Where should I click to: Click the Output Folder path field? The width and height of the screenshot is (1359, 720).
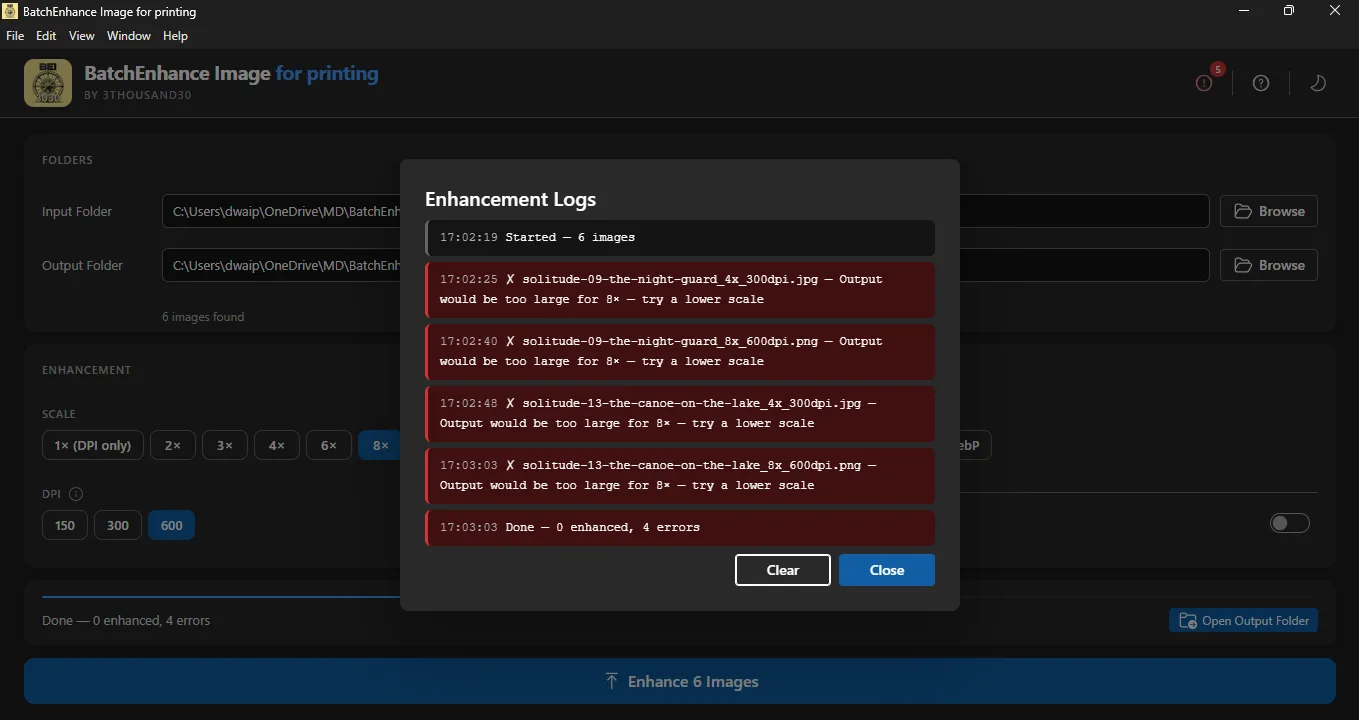pos(685,265)
